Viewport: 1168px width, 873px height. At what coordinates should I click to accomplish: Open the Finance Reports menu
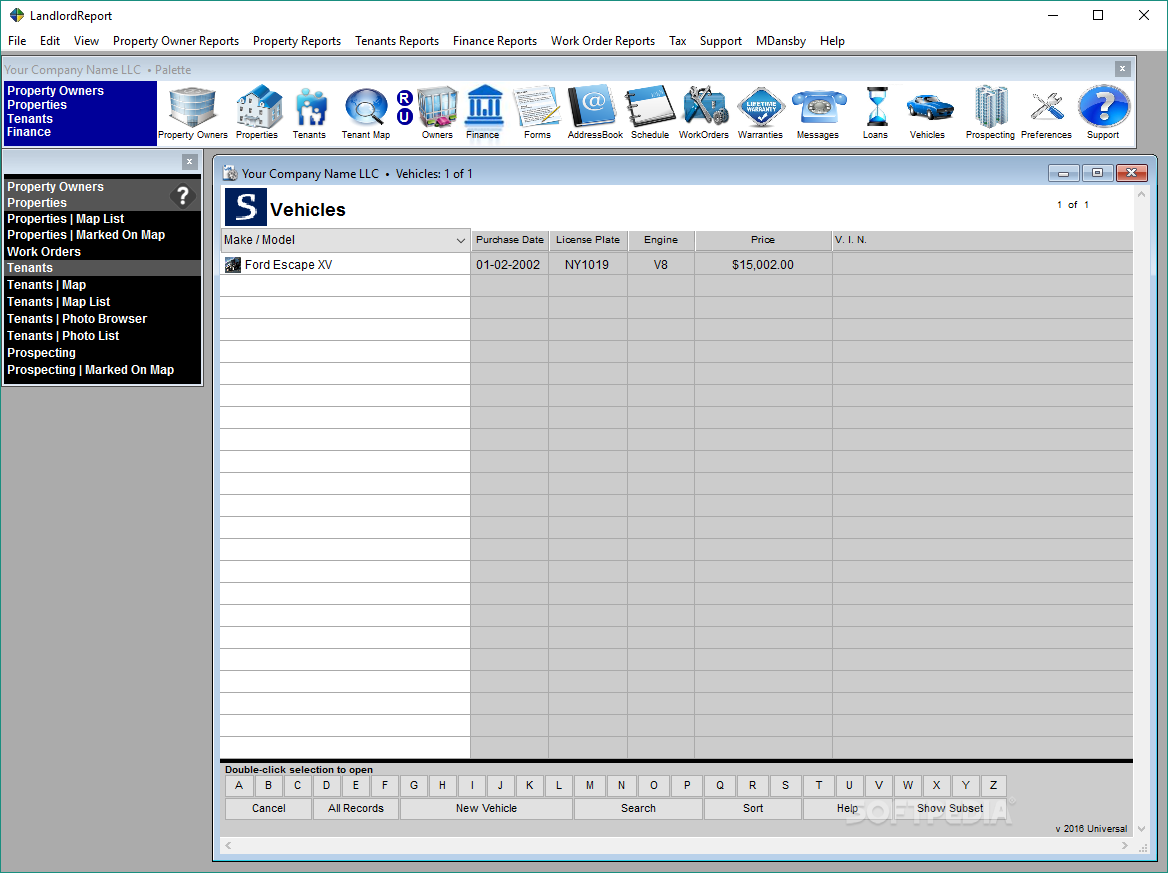click(495, 41)
